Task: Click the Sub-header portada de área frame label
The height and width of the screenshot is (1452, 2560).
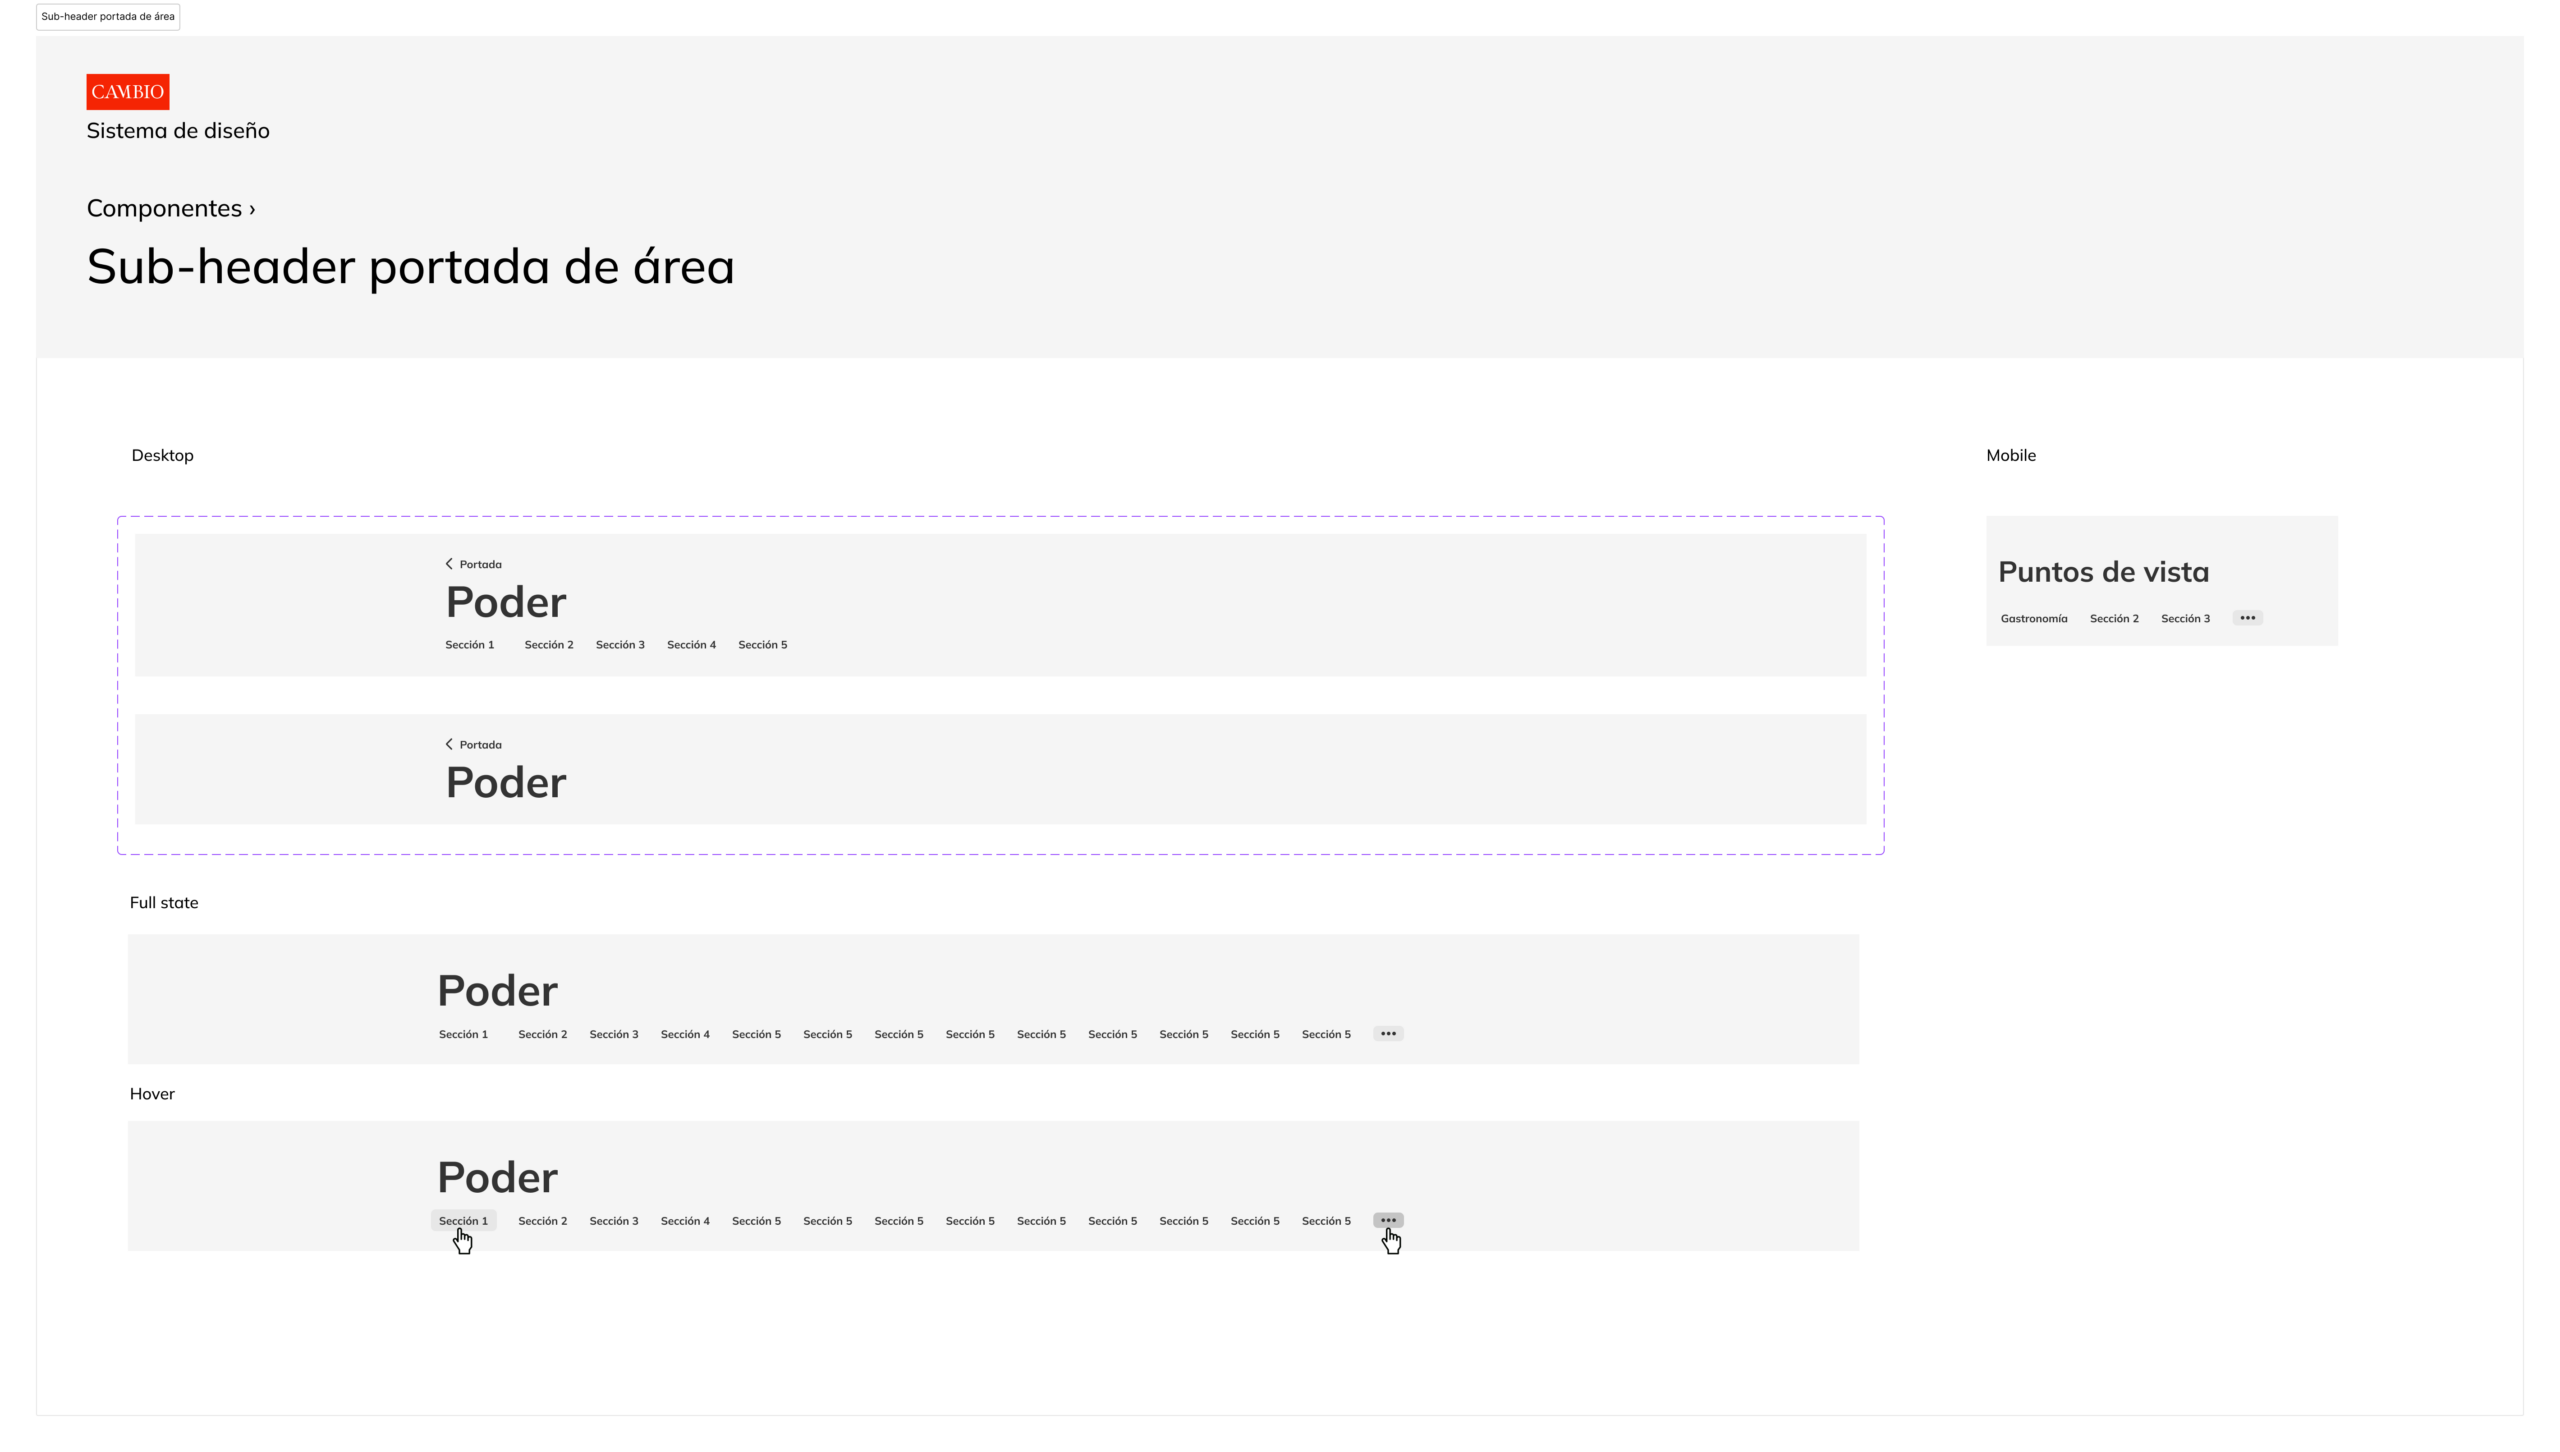Action: [108, 17]
